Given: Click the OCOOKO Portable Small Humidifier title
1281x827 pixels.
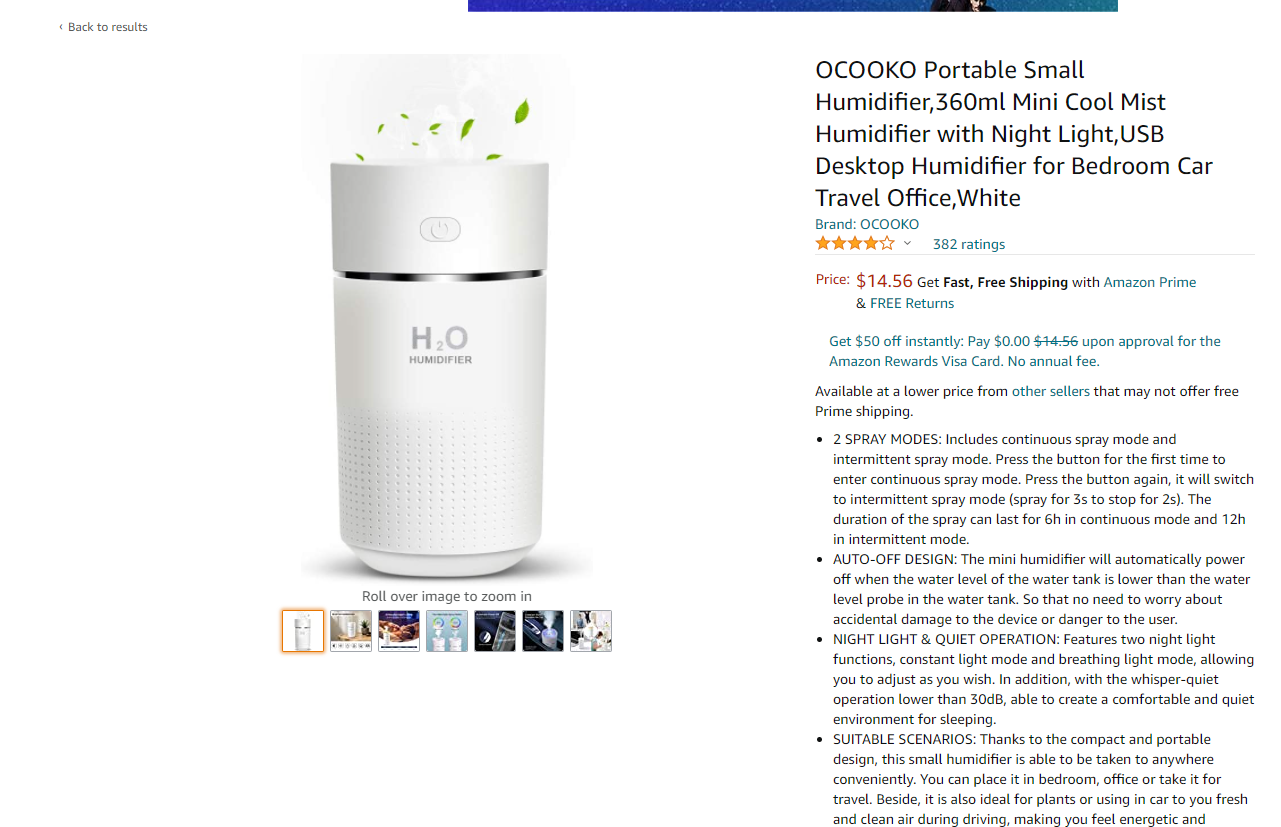Looking at the screenshot, I should click(x=1015, y=134).
